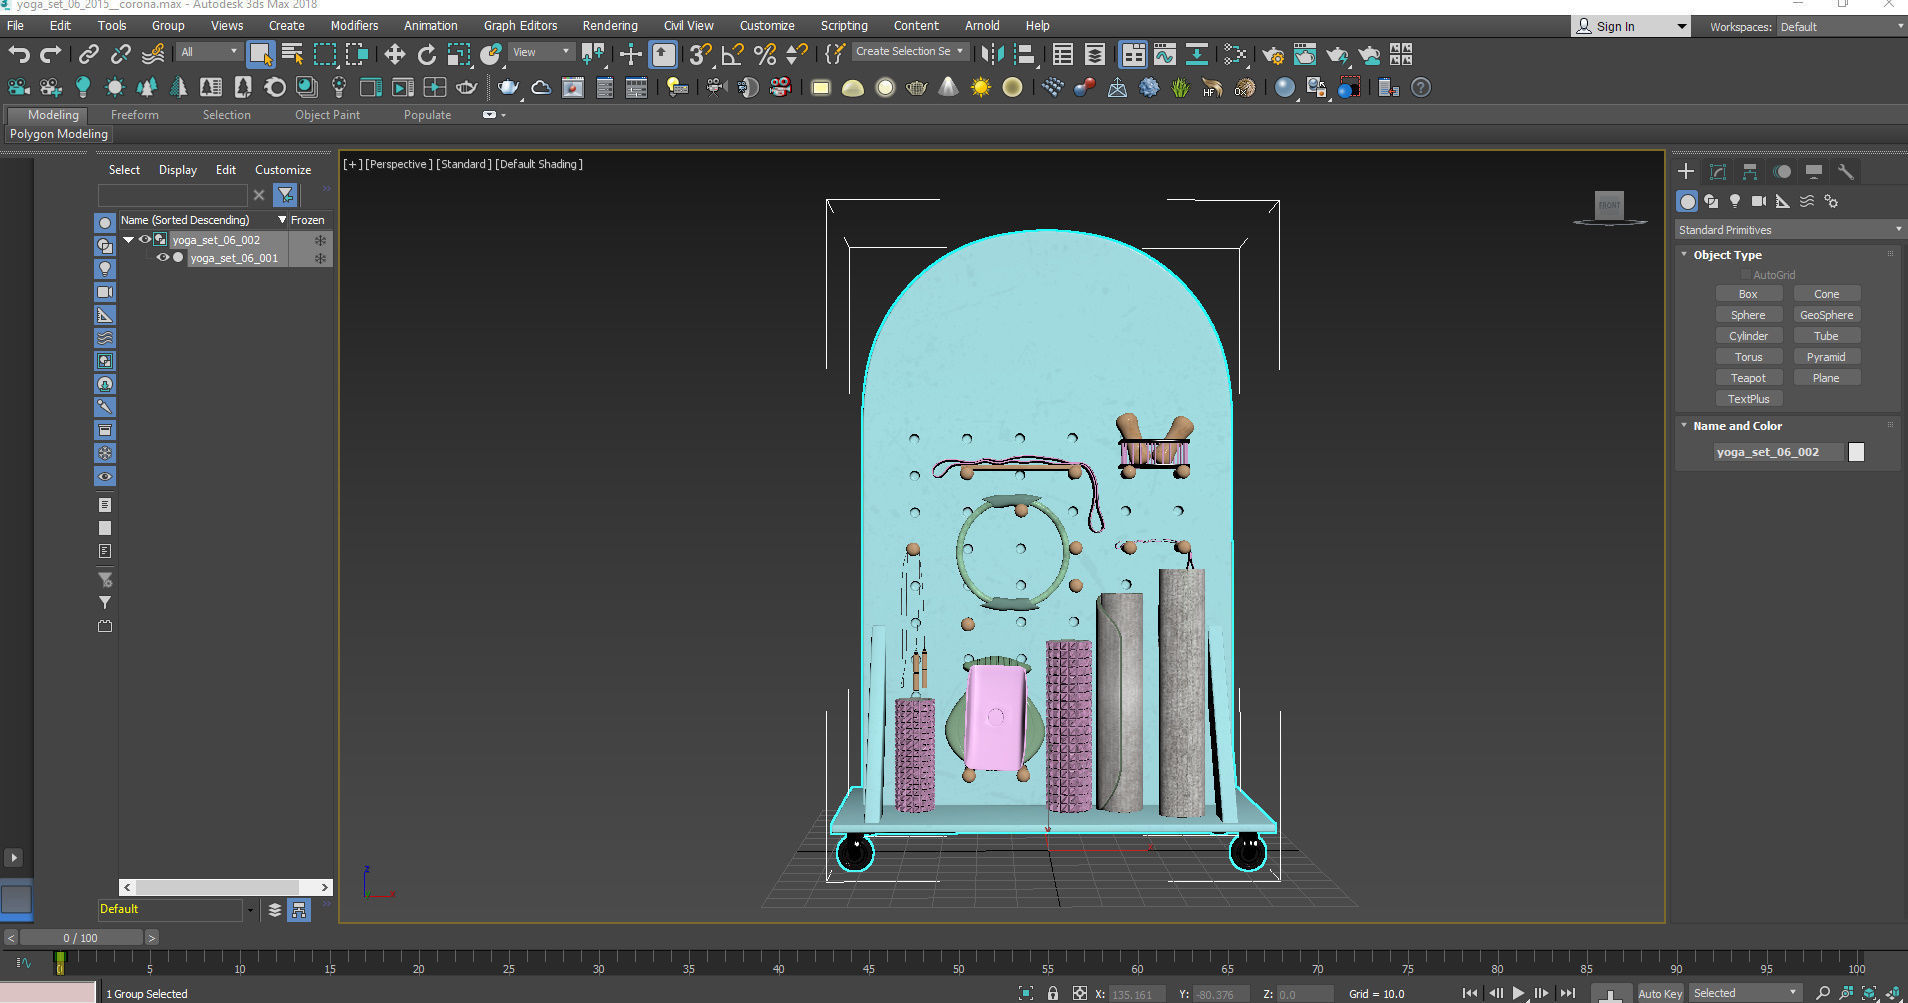The width and height of the screenshot is (1908, 1003).
Task: Open the Rendering menu
Action: click(x=609, y=26)
